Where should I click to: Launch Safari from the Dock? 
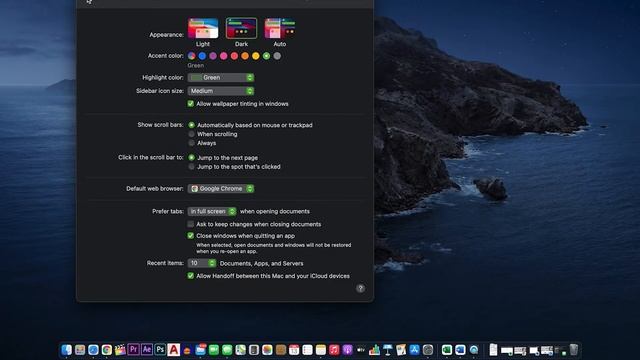tap(93, 350)
